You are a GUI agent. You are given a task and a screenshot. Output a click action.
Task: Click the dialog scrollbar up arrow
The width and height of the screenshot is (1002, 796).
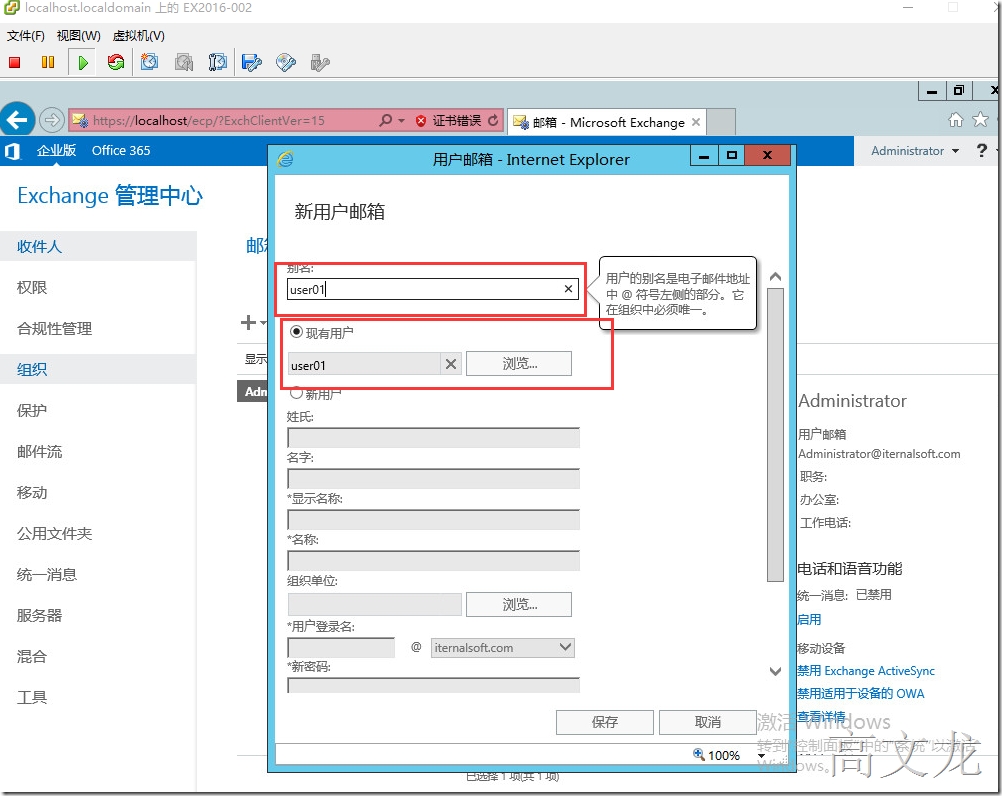pyautogui.click(x=775, y=277)
